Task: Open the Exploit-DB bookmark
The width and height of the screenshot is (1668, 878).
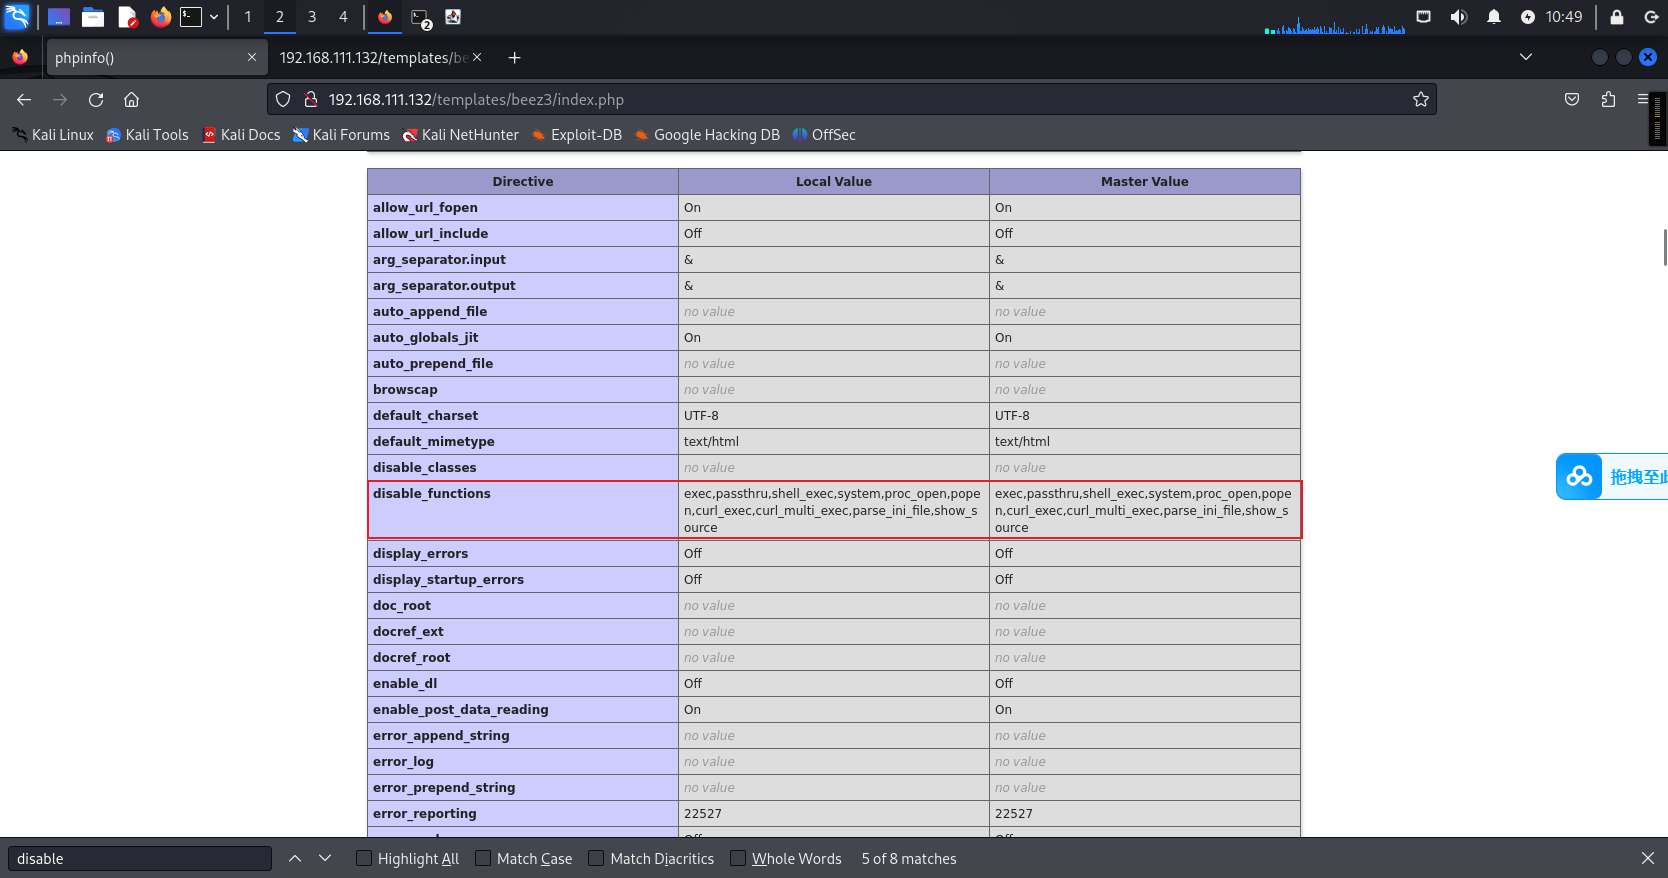Action: click(x=577, y=135)
